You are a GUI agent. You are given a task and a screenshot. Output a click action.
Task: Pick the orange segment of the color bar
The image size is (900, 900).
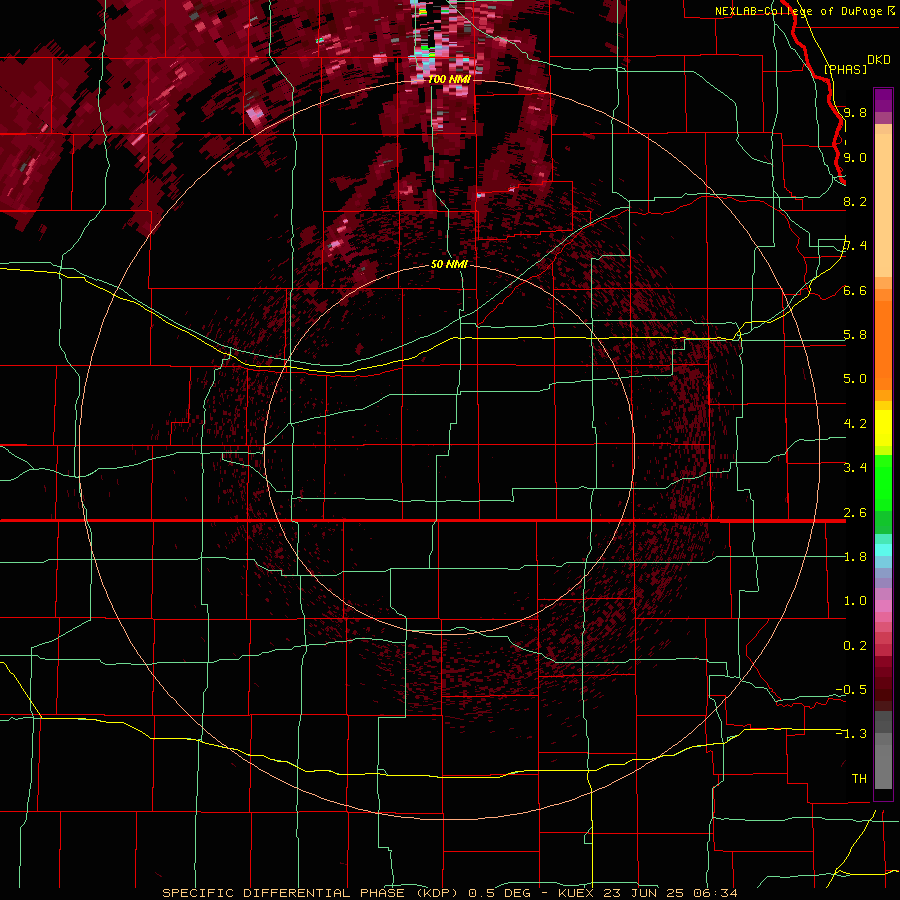point(883,344)
